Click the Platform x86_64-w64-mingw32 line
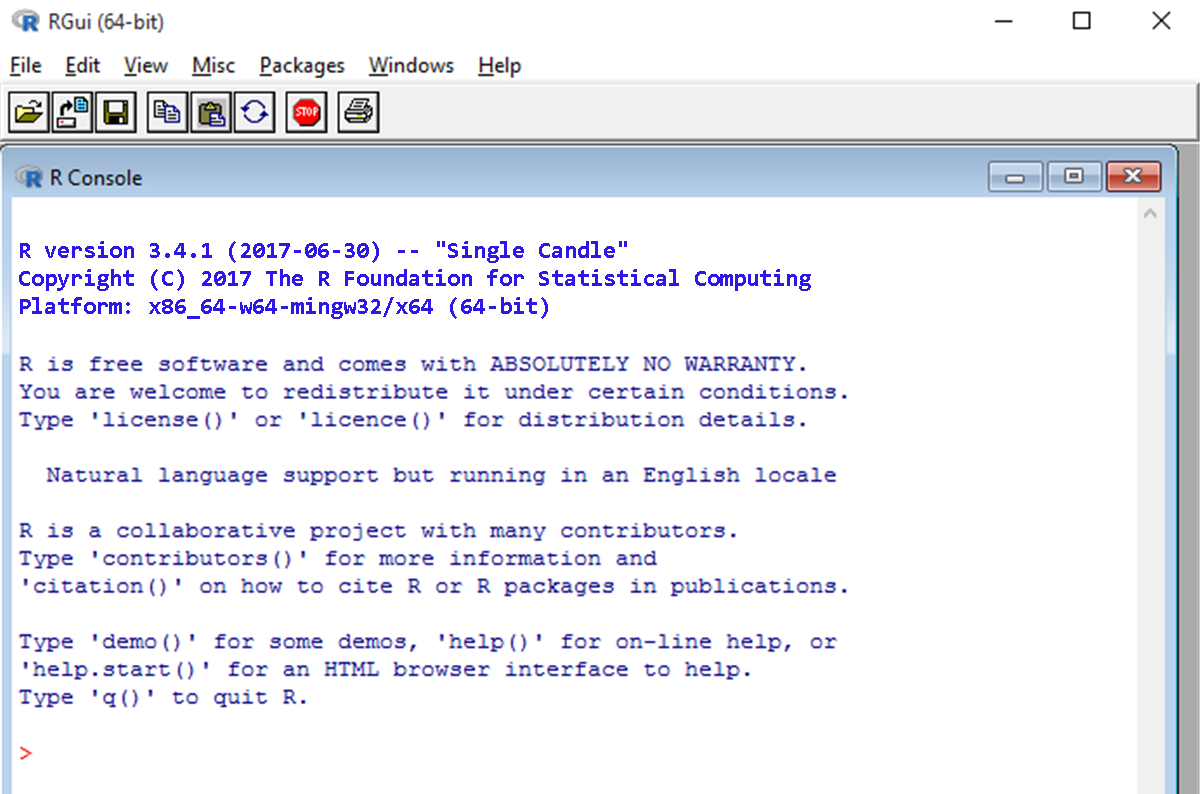Screen dimensions: 1200x794 (285, 307)
